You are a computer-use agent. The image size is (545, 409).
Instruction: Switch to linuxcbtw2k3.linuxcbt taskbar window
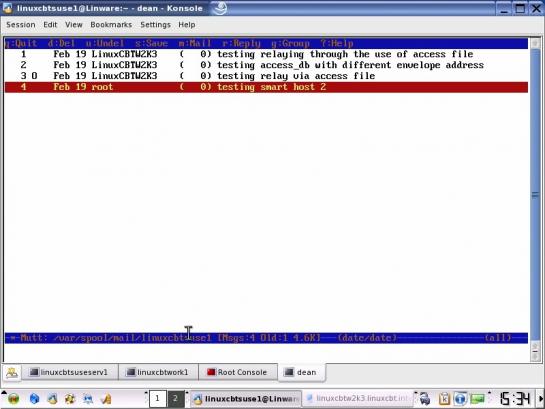[x=357, y=399]
